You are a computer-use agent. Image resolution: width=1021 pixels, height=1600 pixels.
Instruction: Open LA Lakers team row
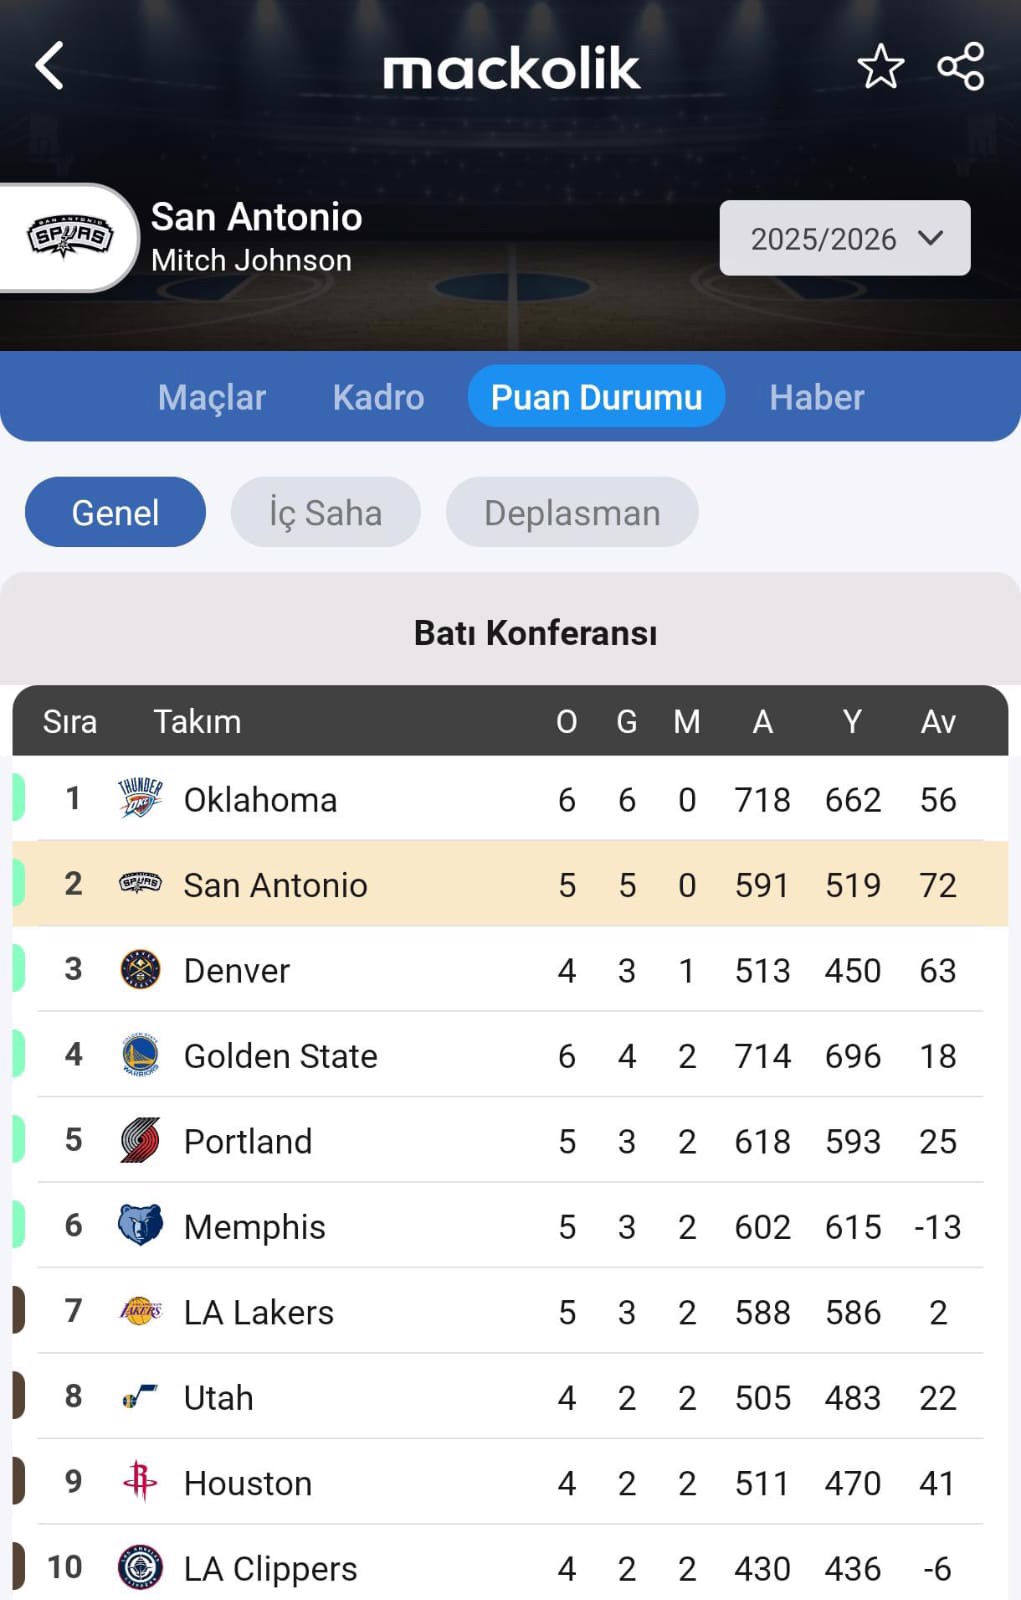click(259, 1312)
